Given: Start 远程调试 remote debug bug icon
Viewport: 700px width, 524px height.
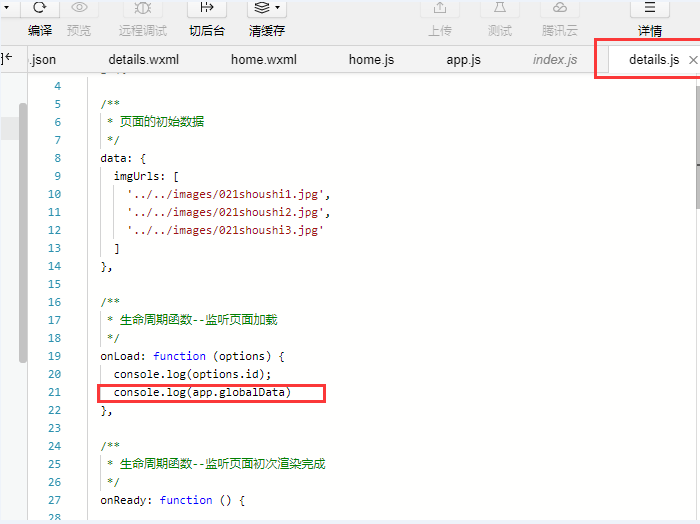Looking at the screenshot, I should tap(142, 7).
